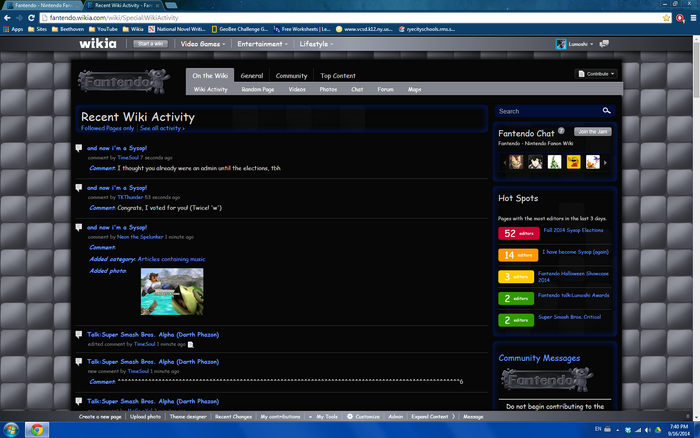
Task: Open the National Novel Writing bookmark
Action: click(177, 29)
